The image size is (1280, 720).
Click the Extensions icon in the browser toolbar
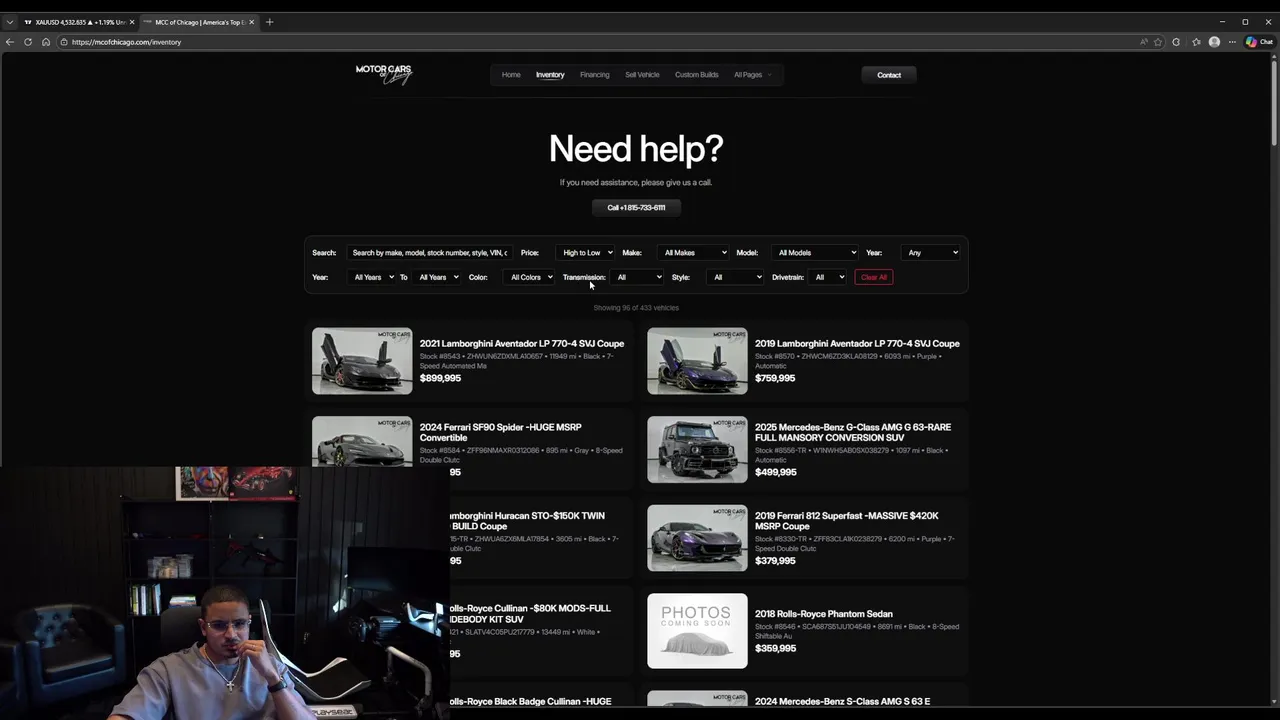[x=1176, y=42]
